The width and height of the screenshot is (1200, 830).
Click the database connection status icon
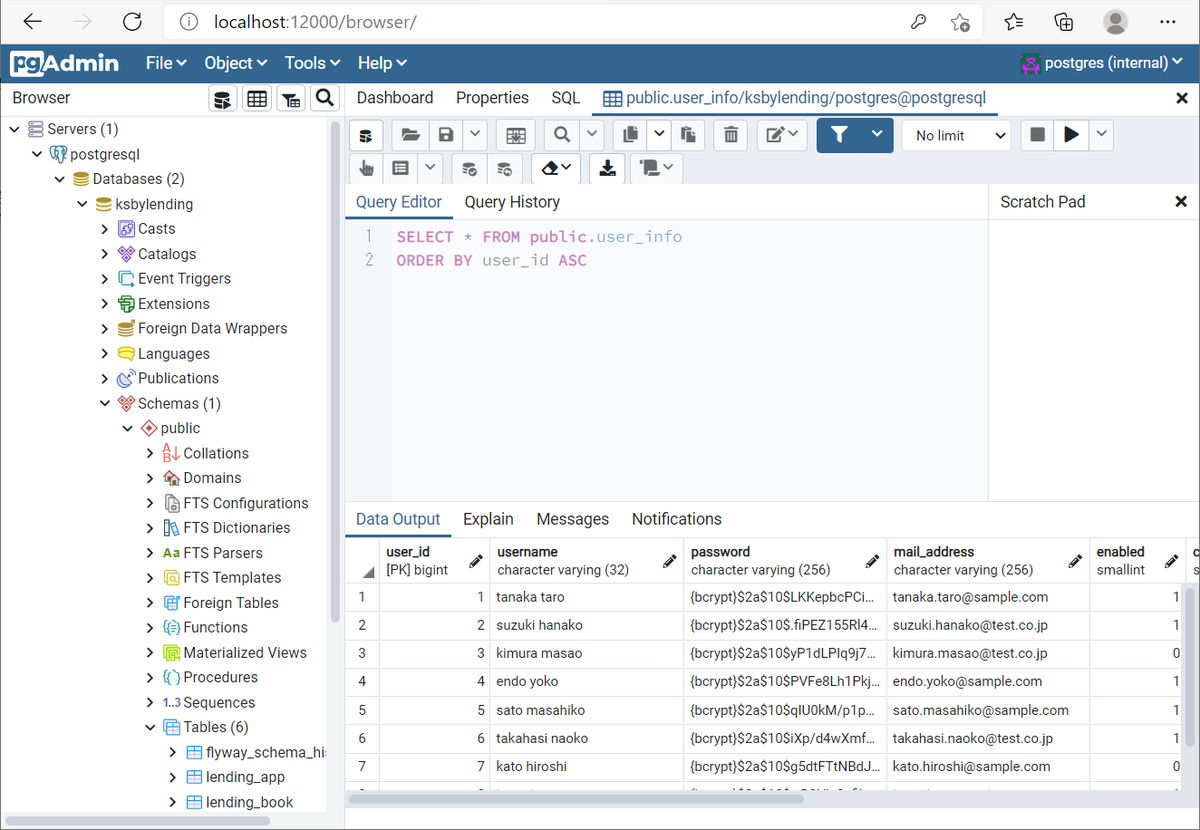tap(366, 135)
